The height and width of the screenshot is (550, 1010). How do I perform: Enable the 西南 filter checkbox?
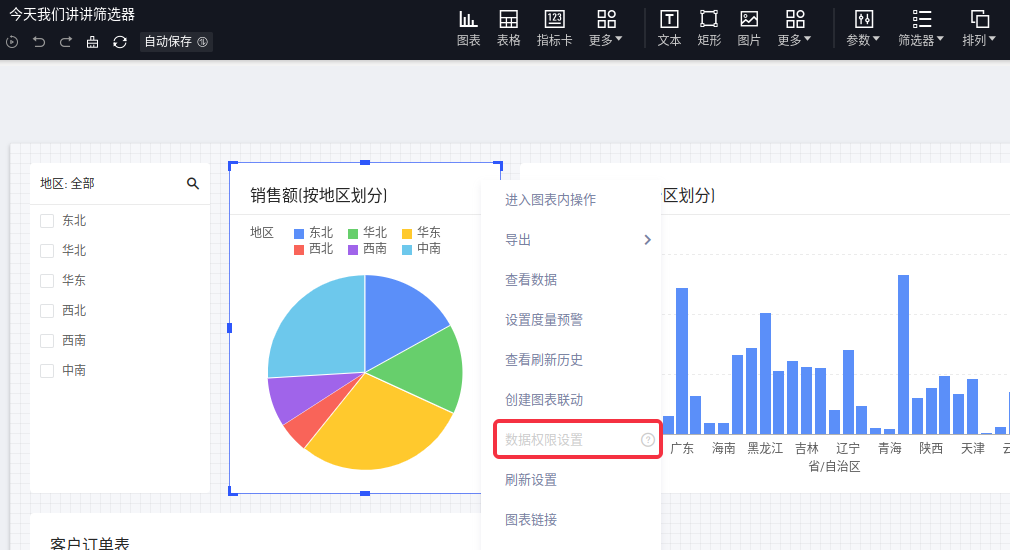[47, 341]
